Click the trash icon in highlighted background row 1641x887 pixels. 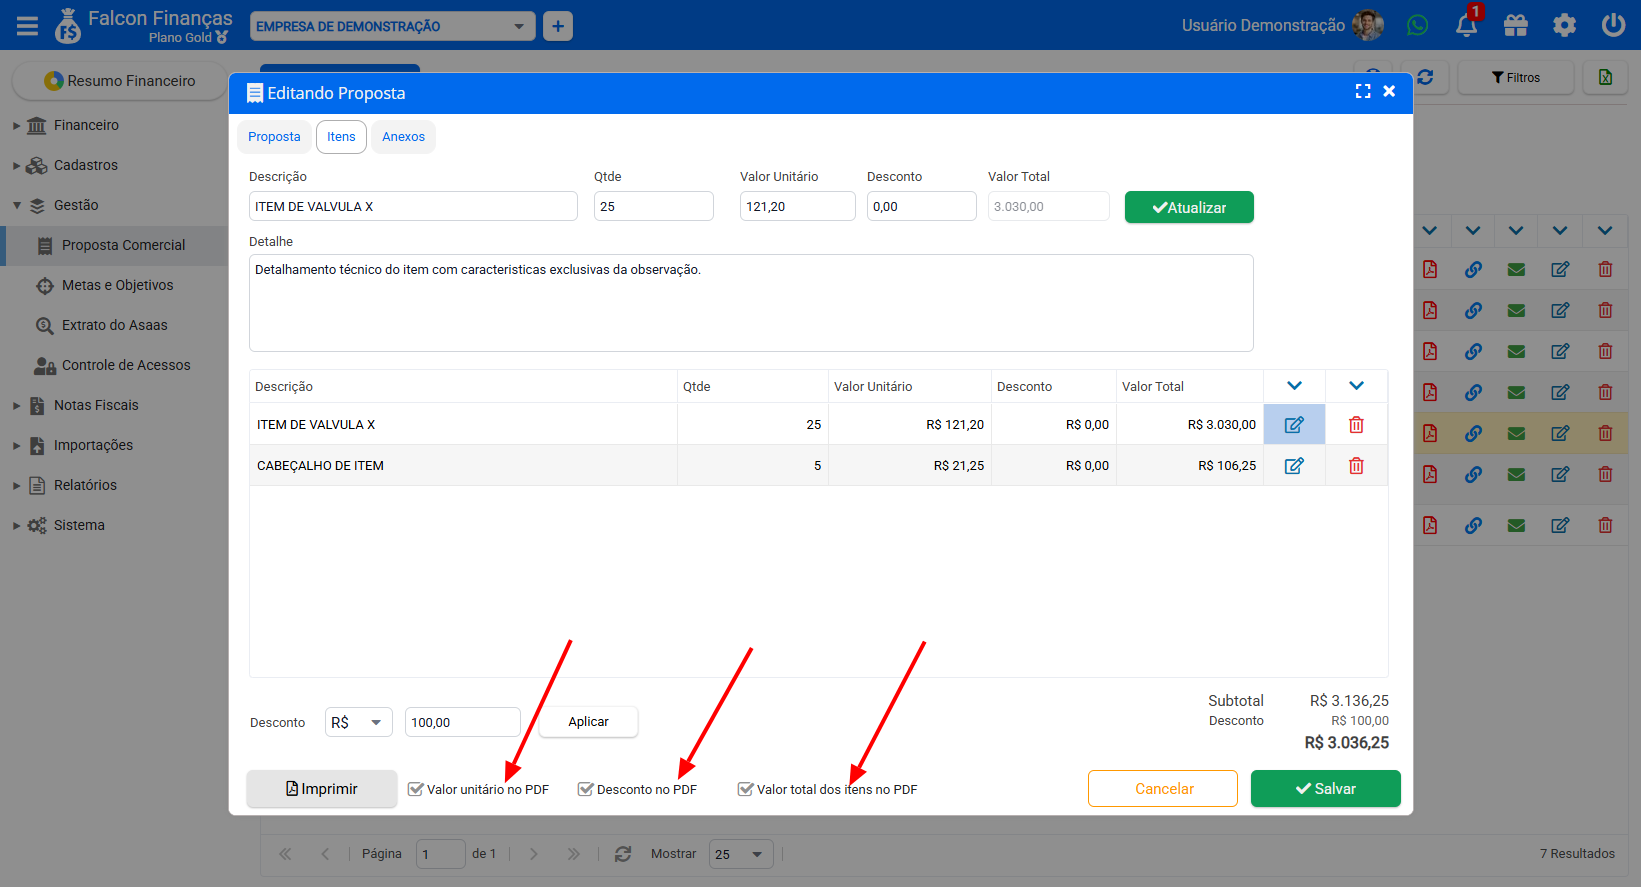pos(1605,433)
